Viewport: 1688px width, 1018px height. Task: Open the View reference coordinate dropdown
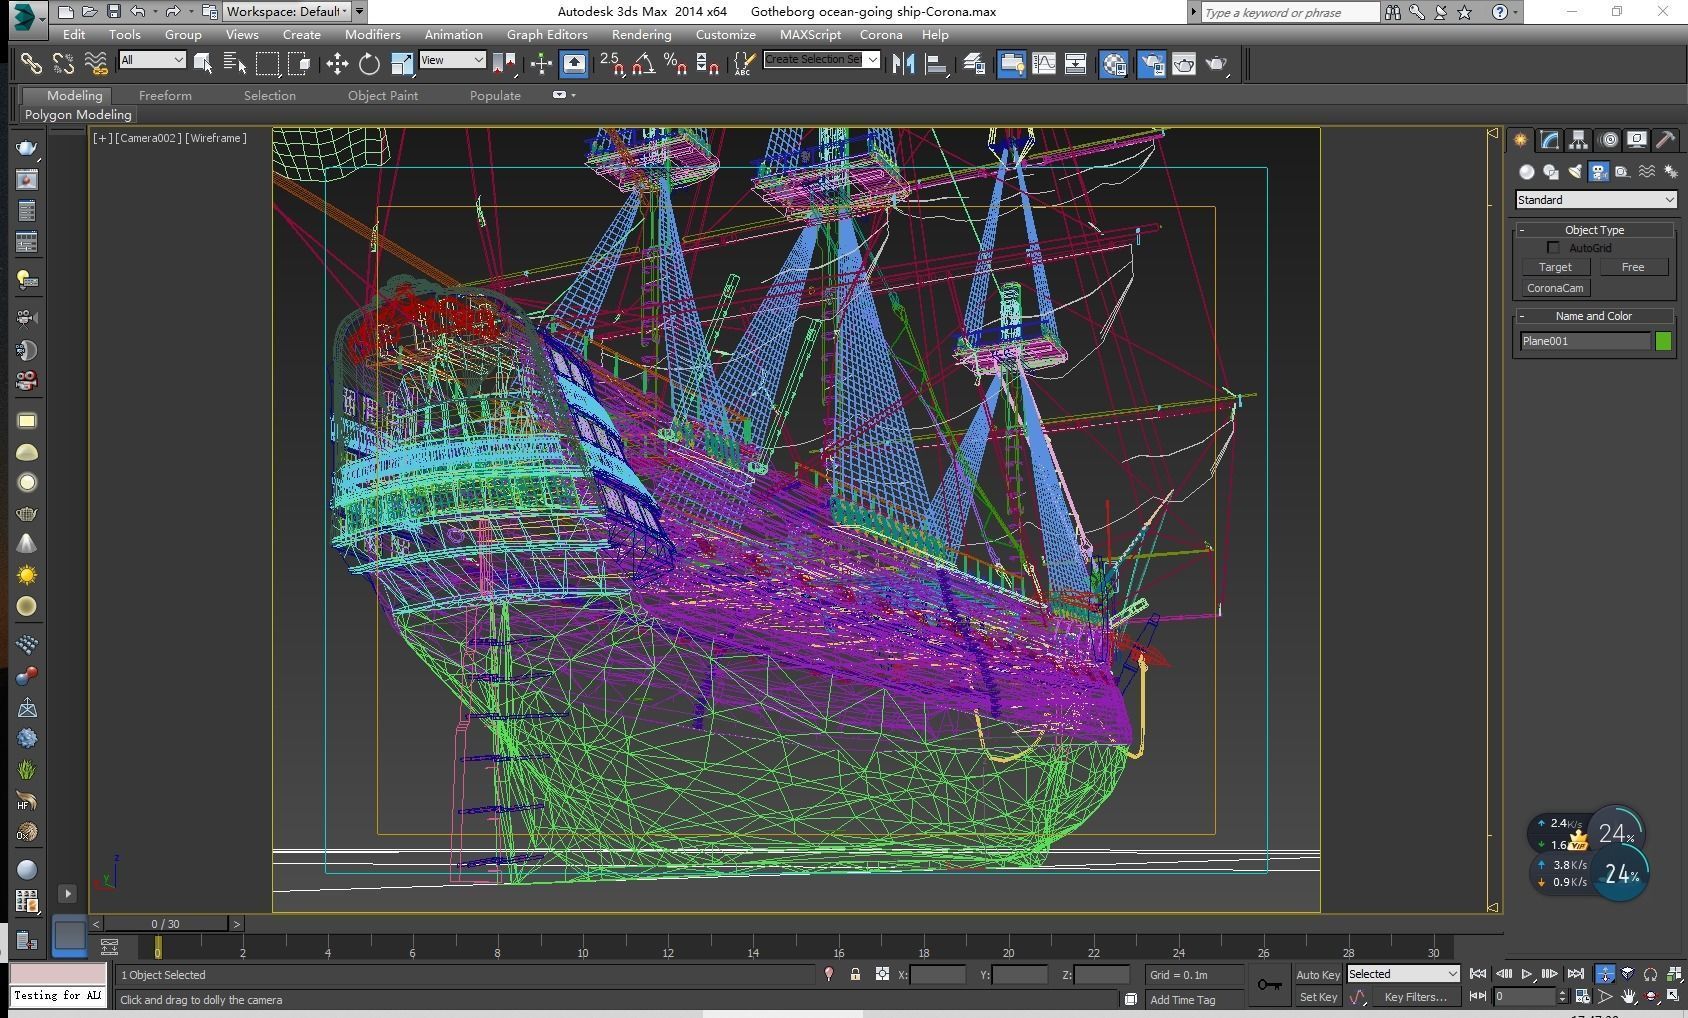(x=452, y=60)
